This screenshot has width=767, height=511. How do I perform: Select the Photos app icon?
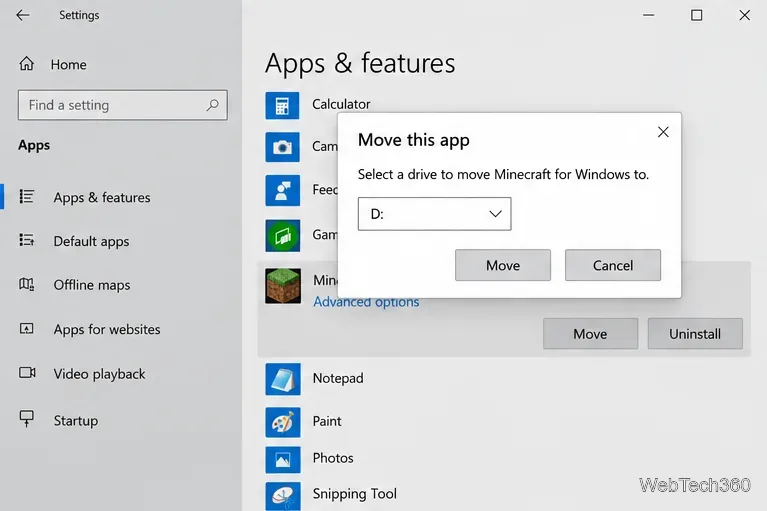pyautogui.click(x=283, y=460)
